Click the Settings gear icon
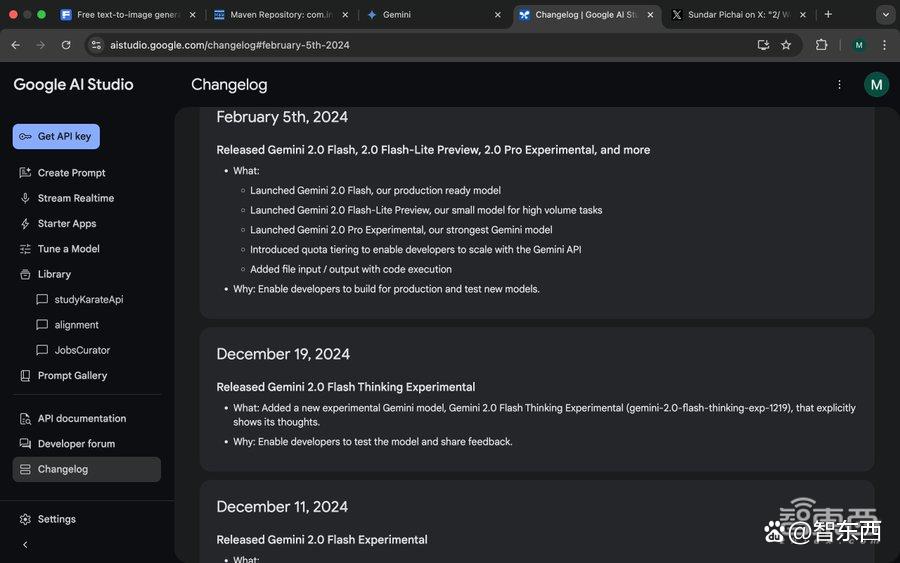Viewport: 900px width, 563px height. point(25,519)
